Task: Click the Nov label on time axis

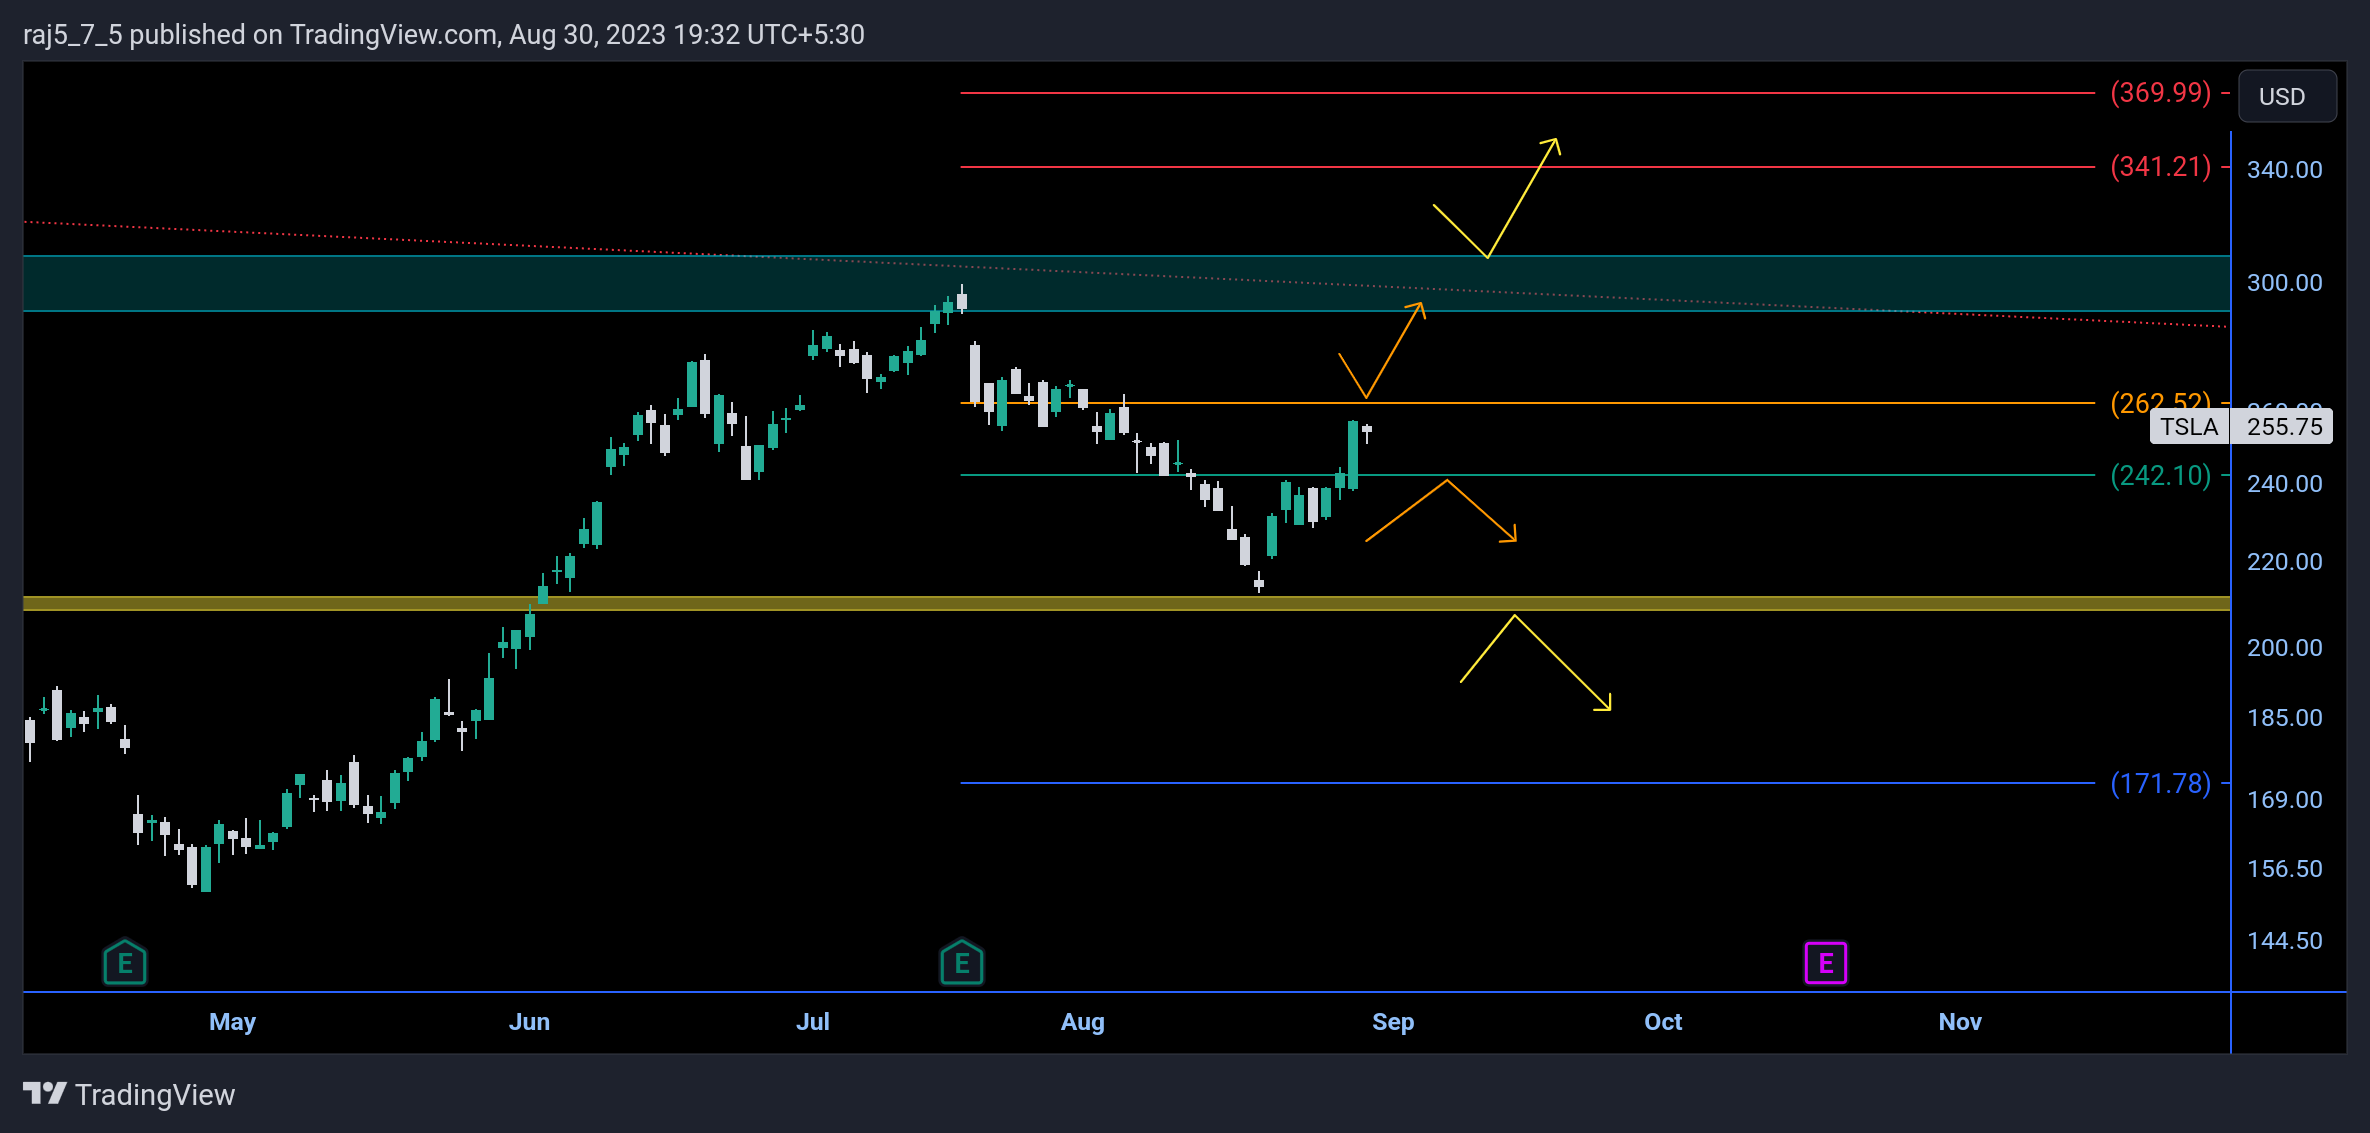Action: click(1959, 1022)
